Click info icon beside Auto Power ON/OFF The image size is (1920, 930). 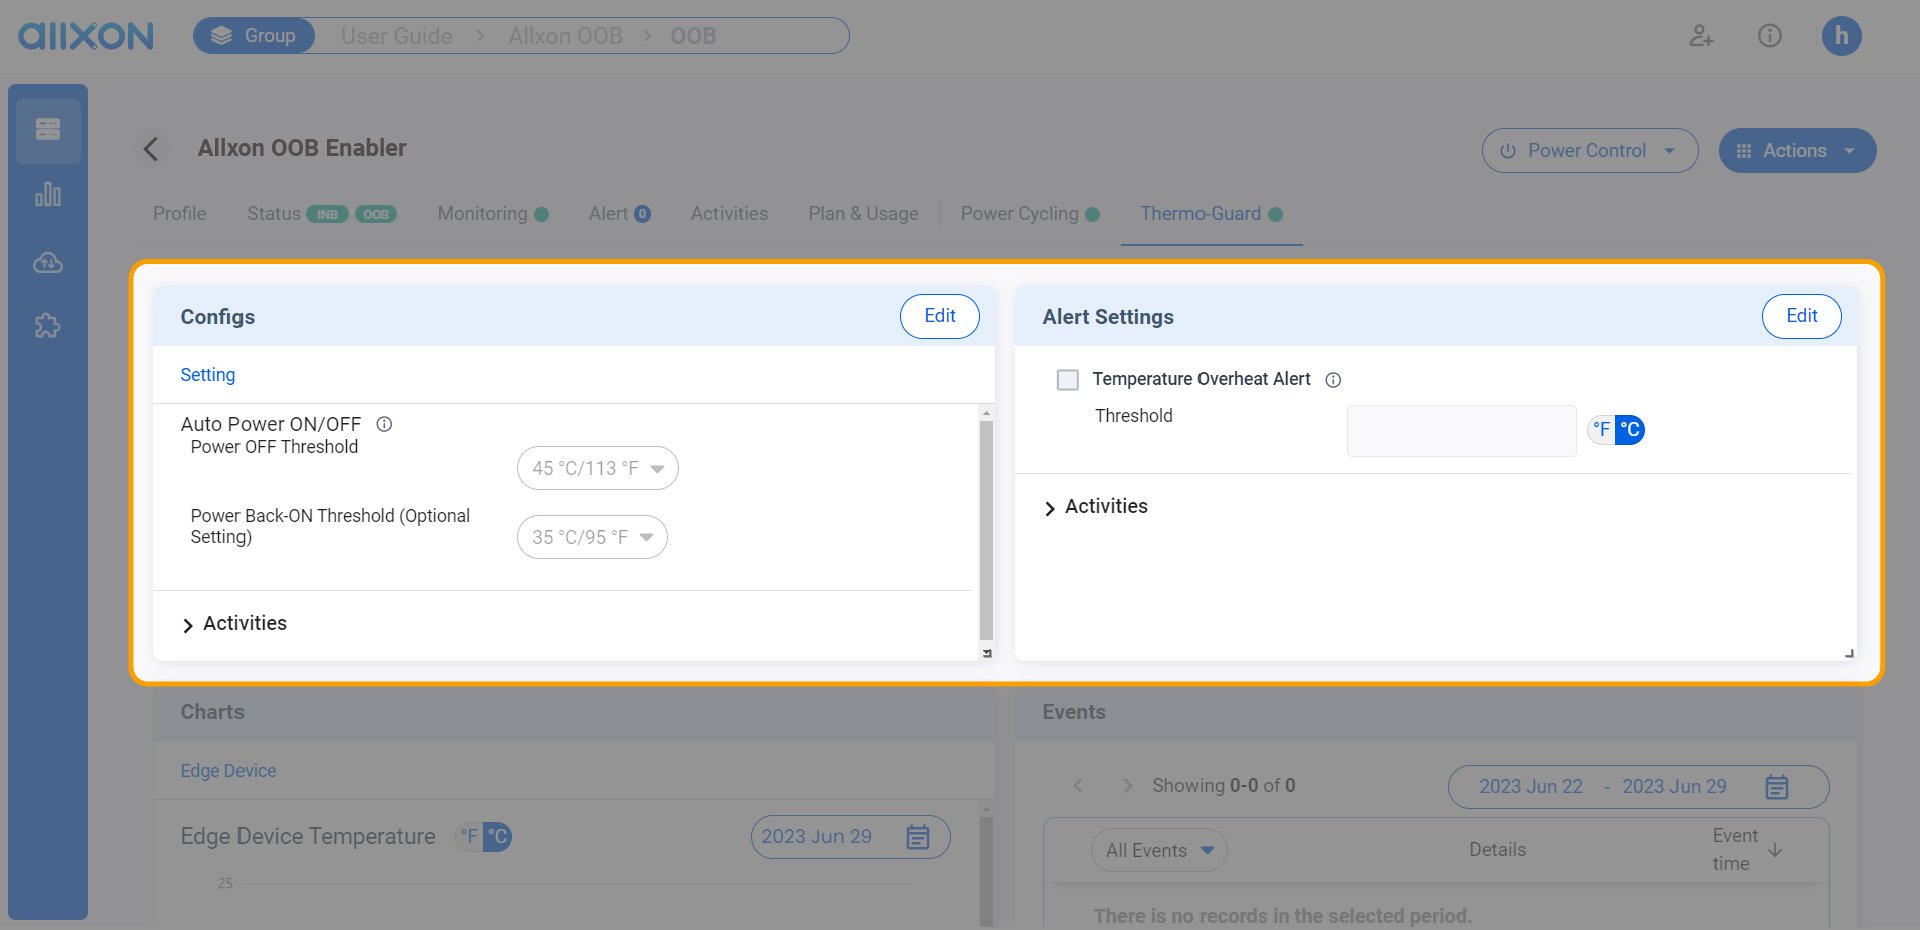[384, 424]
